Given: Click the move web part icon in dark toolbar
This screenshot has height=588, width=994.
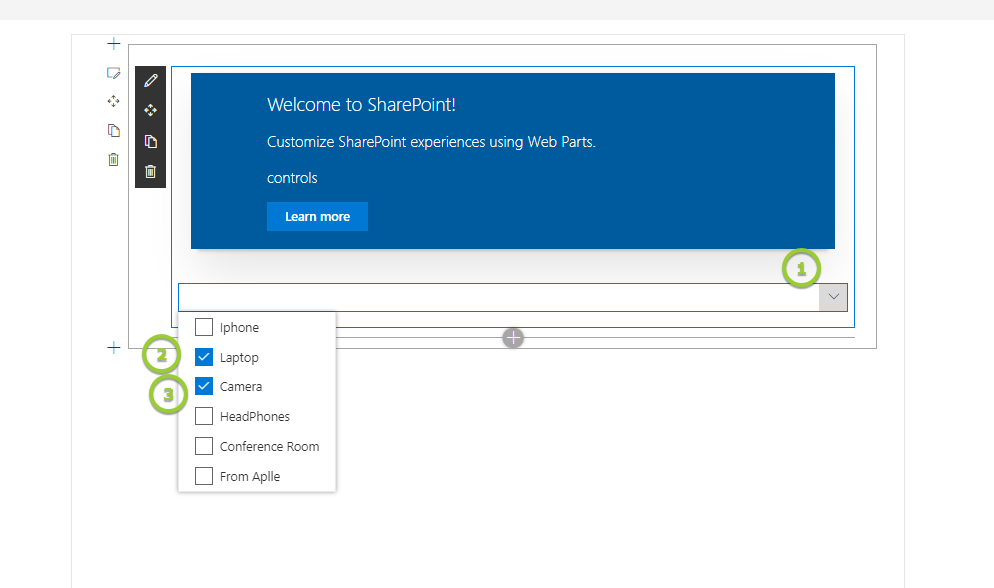Looking at the screenshot, I should tap(151, 110).
